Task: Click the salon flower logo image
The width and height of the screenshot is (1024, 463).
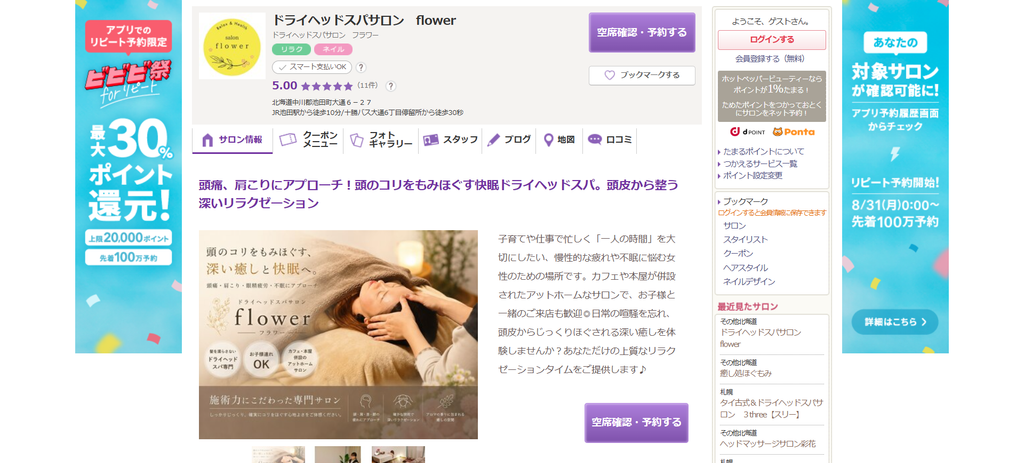Action: tap(232, 46)
